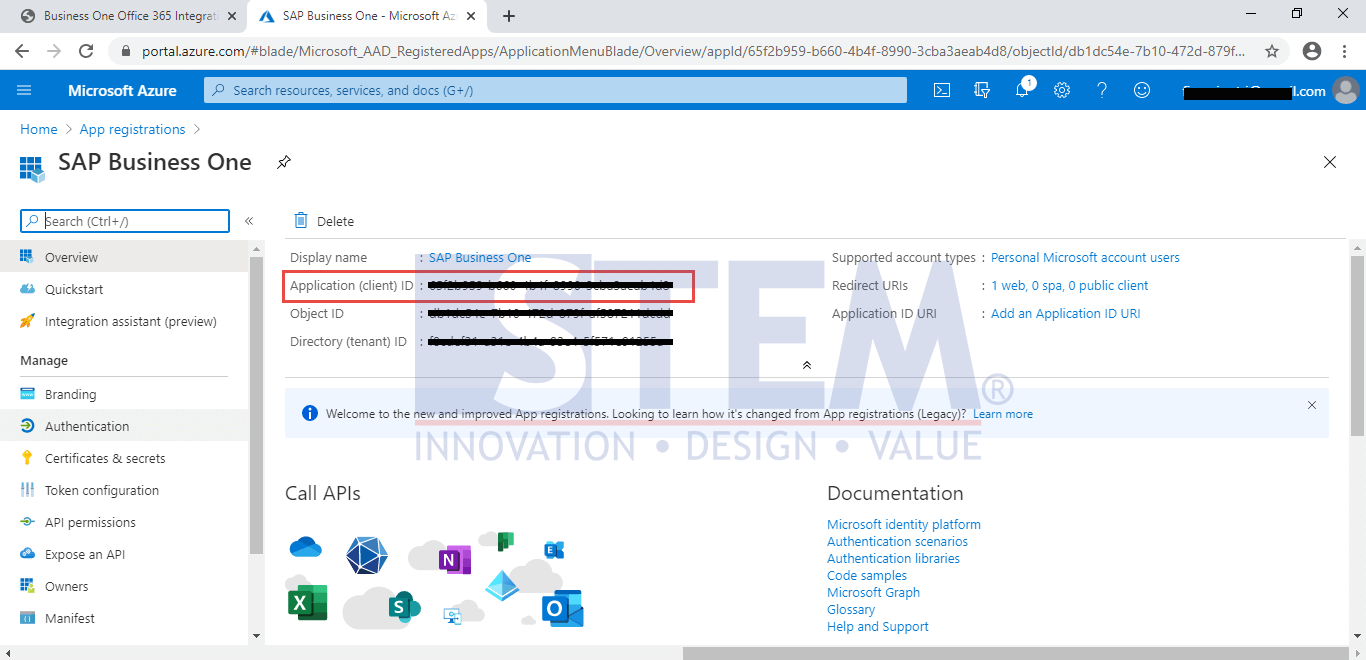Open the Help question mark icon

[x=1101, y=90]
